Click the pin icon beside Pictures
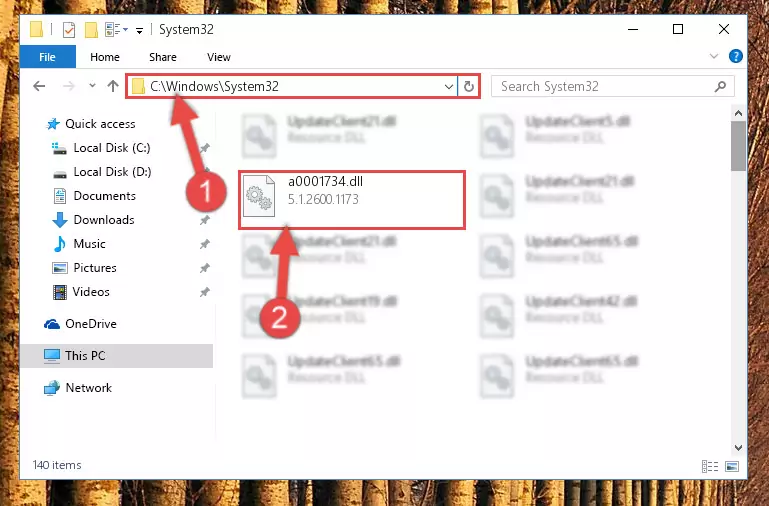 [x=205, y=268]
